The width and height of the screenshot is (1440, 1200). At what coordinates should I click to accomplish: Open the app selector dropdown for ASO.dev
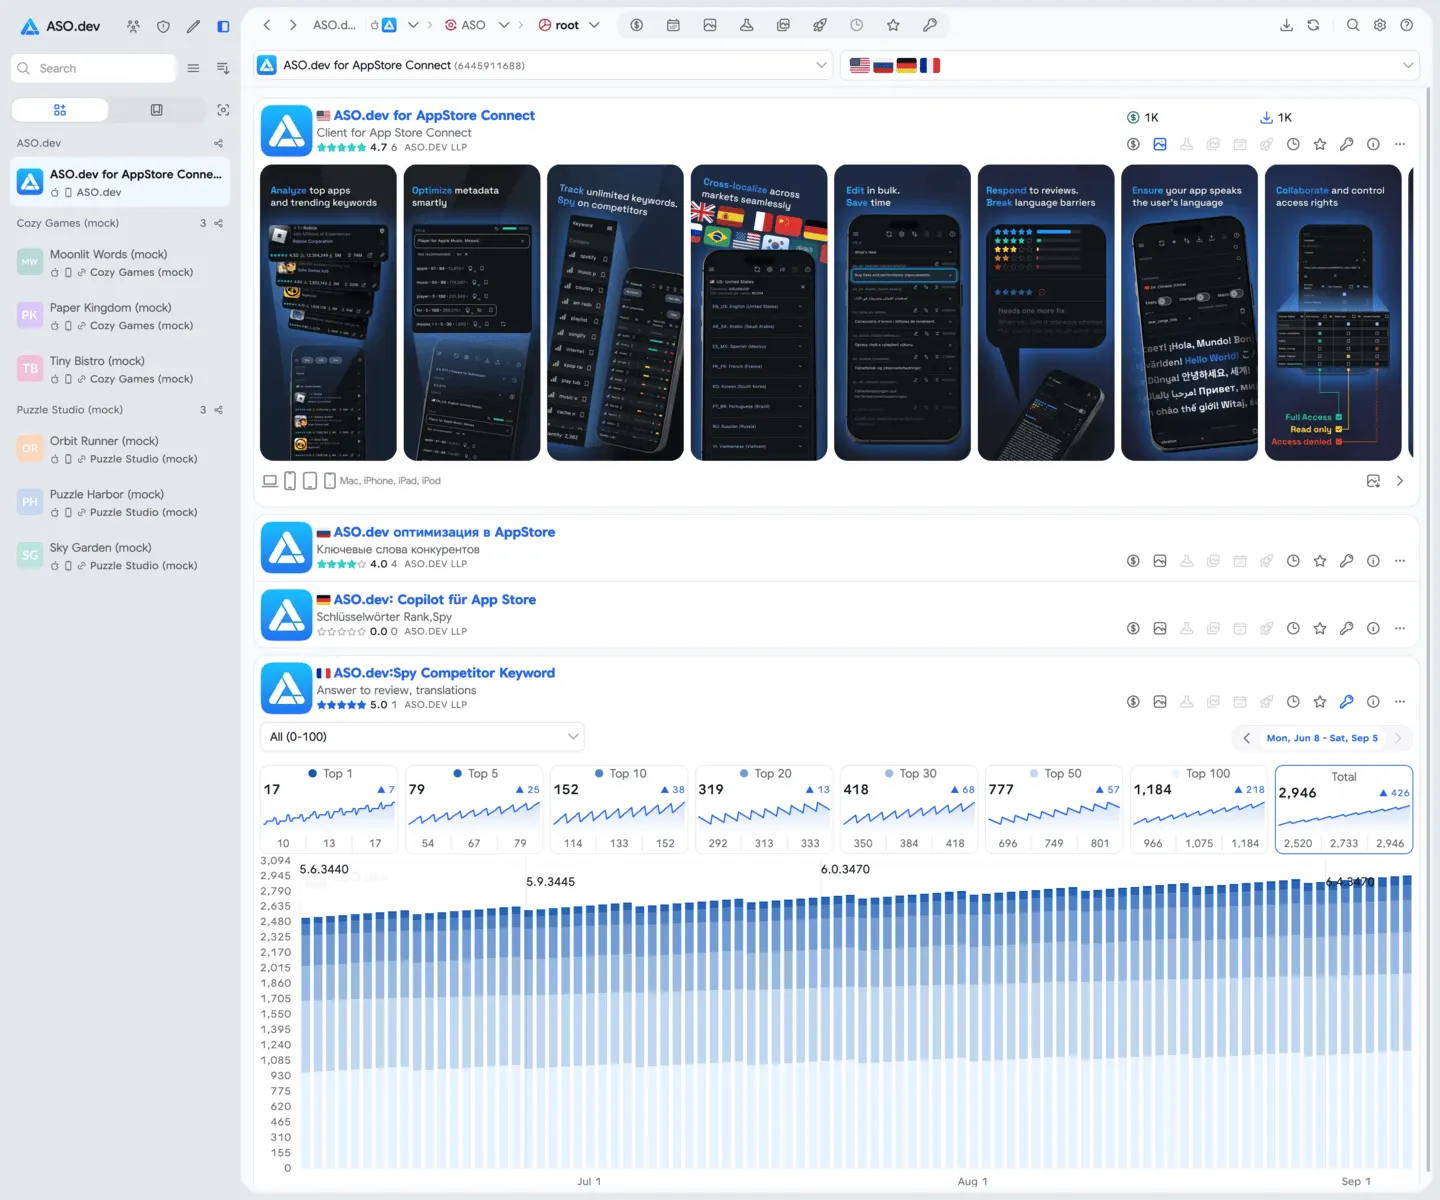pos(543,65)
